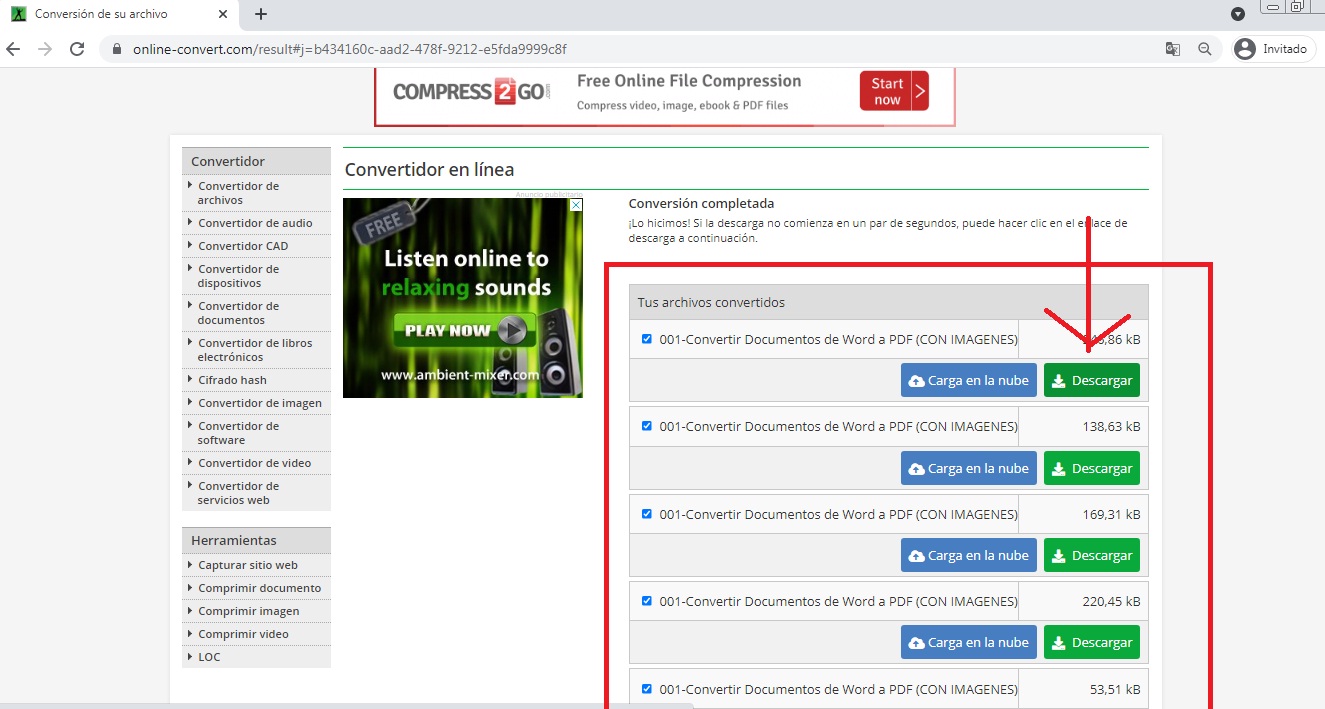Toggle checkbox for the 138,63 kB file

click(647, 426)
